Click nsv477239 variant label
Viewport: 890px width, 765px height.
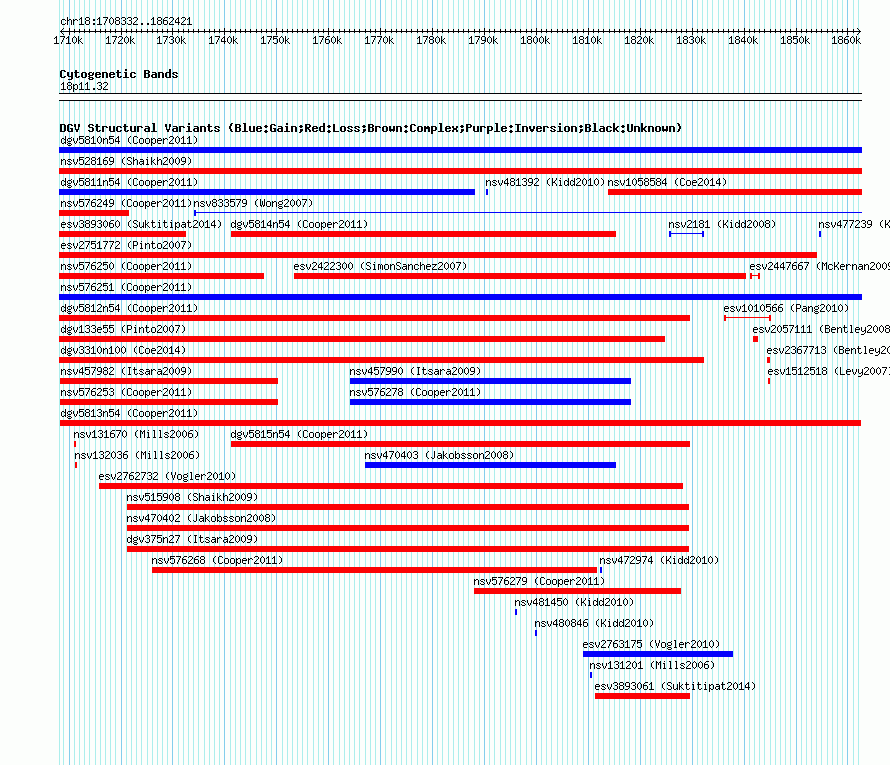click(854, 224)
